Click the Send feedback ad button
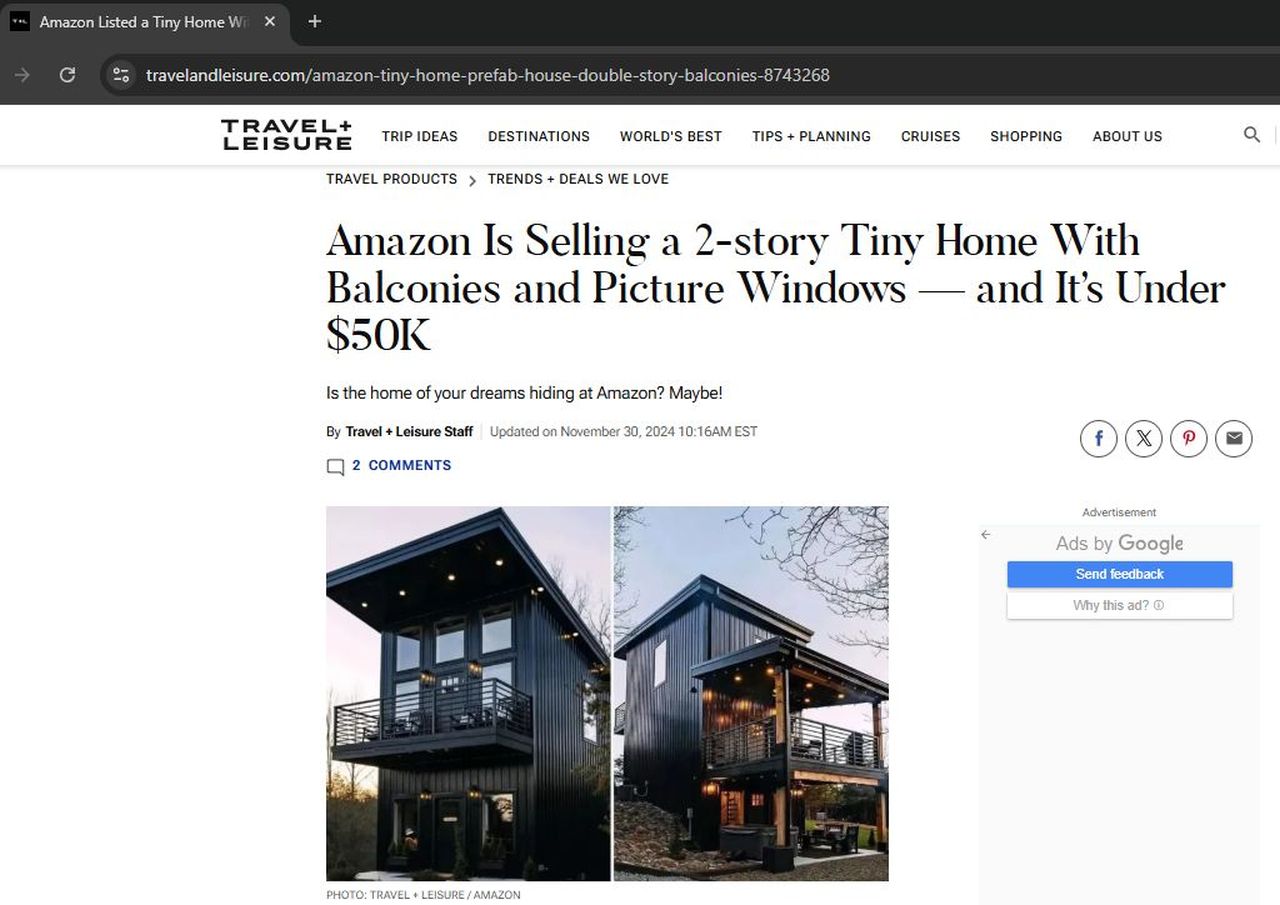 pyautogui.click(x=1119, y=574)
